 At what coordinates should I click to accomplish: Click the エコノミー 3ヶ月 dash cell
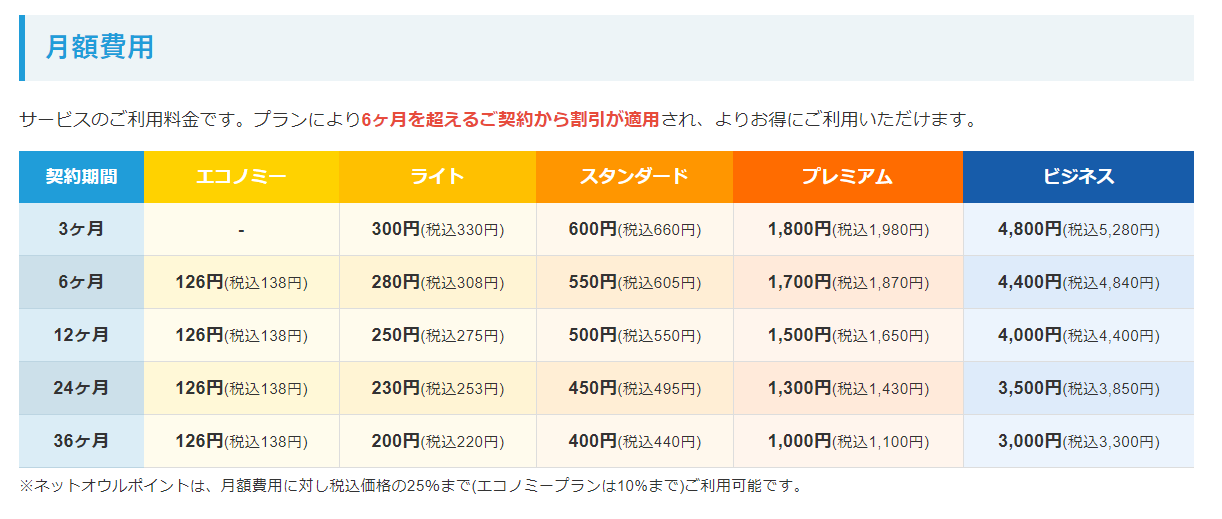[x=241, y=229]
